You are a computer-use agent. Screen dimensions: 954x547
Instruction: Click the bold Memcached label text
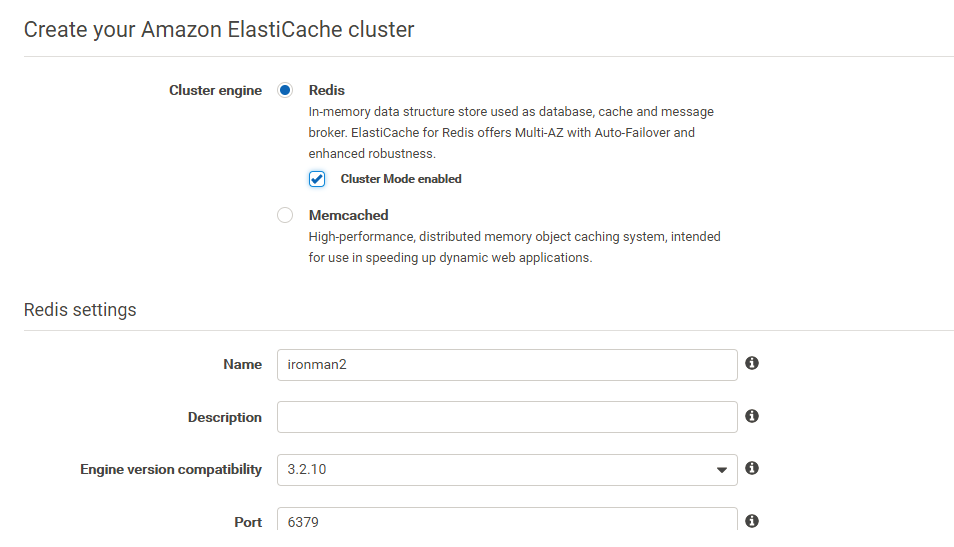[348, 215]
